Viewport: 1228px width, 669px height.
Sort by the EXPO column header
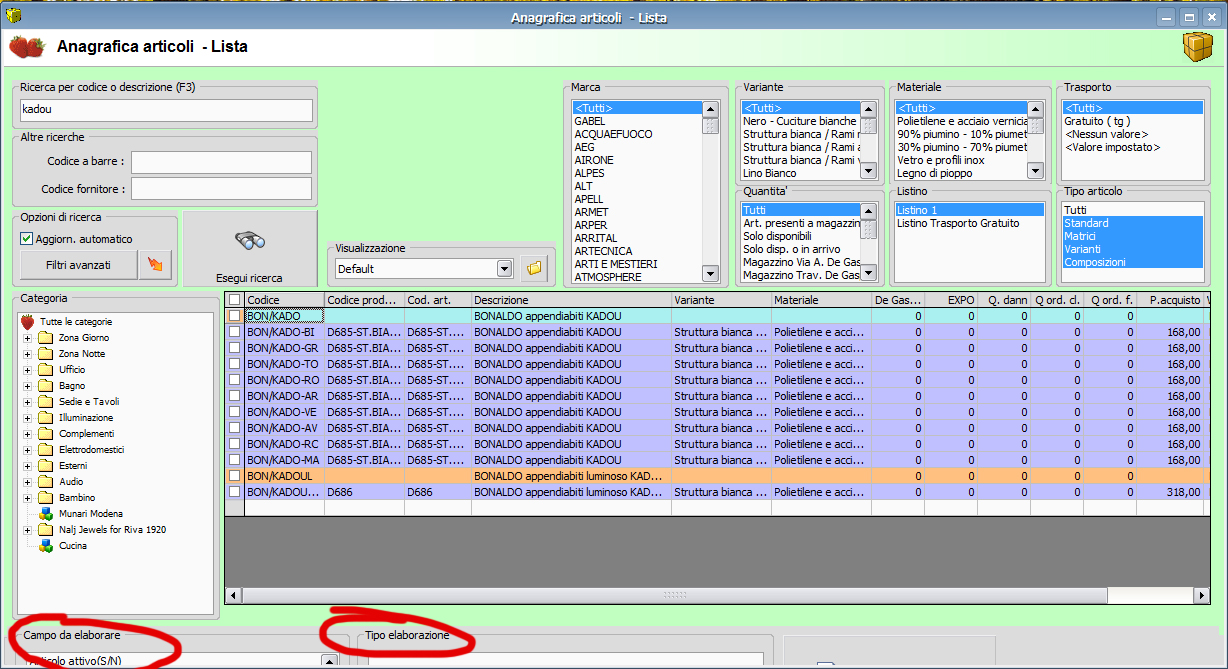[951, 300]
